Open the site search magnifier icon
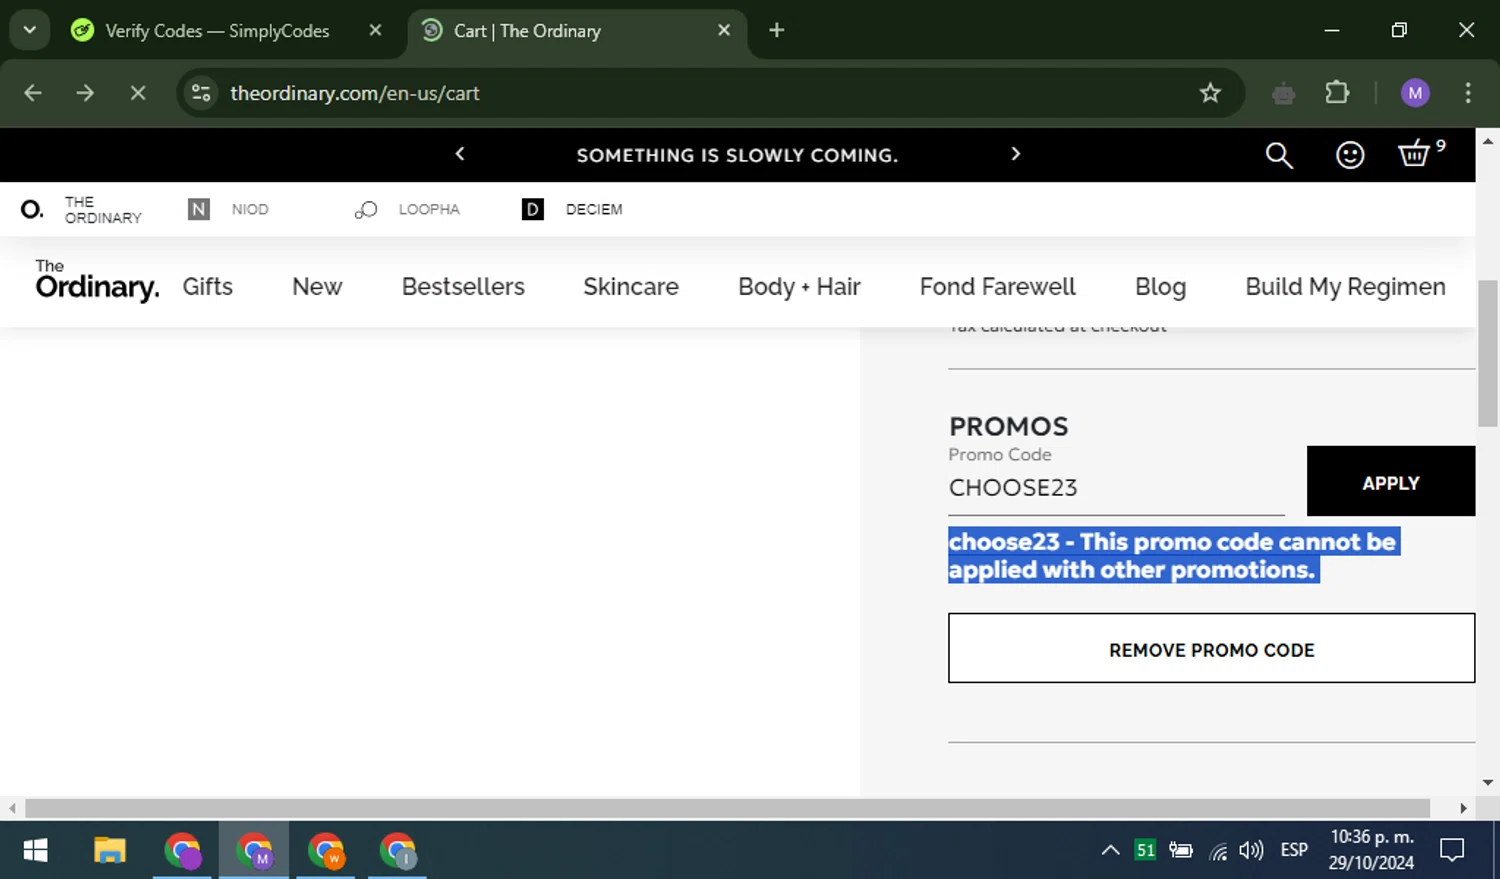 pos(1279,155)
